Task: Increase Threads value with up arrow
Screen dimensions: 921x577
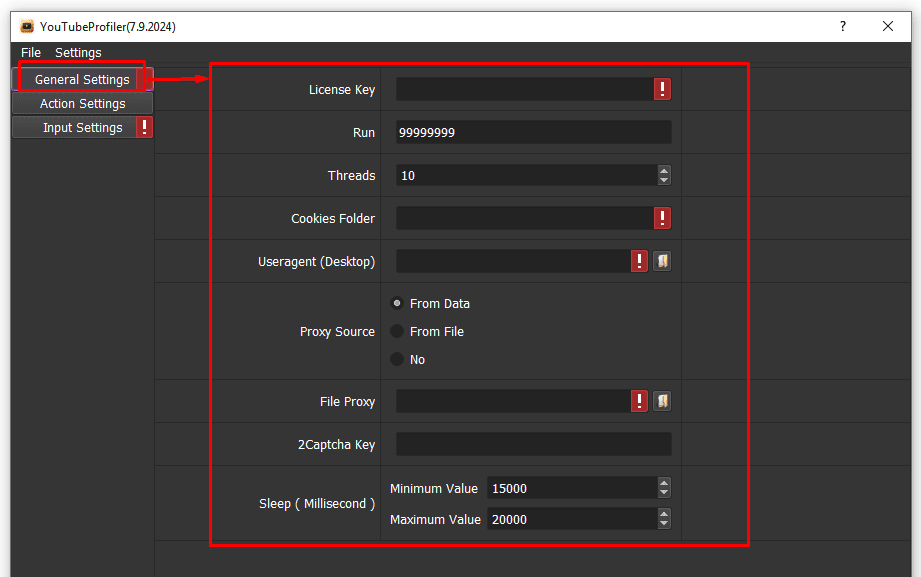Action: [x=664, y=170]
